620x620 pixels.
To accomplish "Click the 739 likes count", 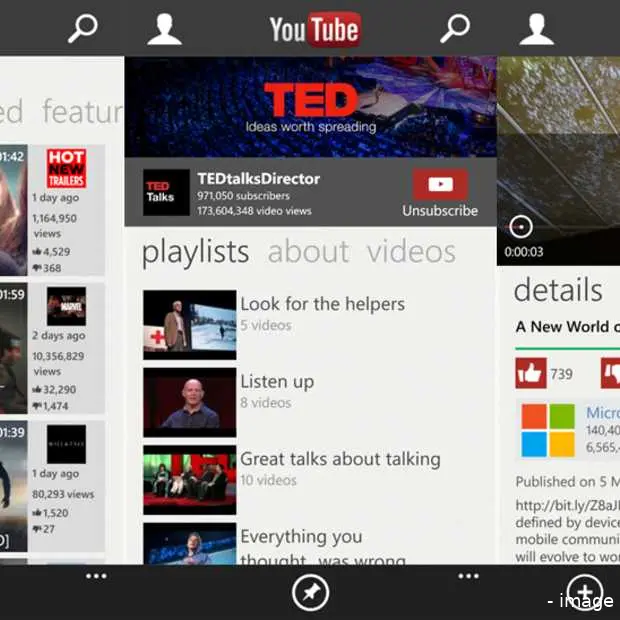I will point(561,374).
